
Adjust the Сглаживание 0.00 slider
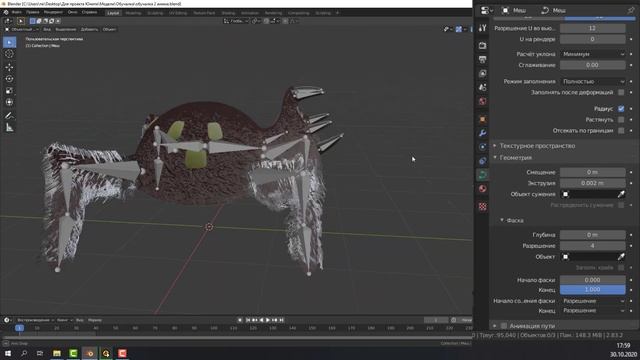(593, 65)
